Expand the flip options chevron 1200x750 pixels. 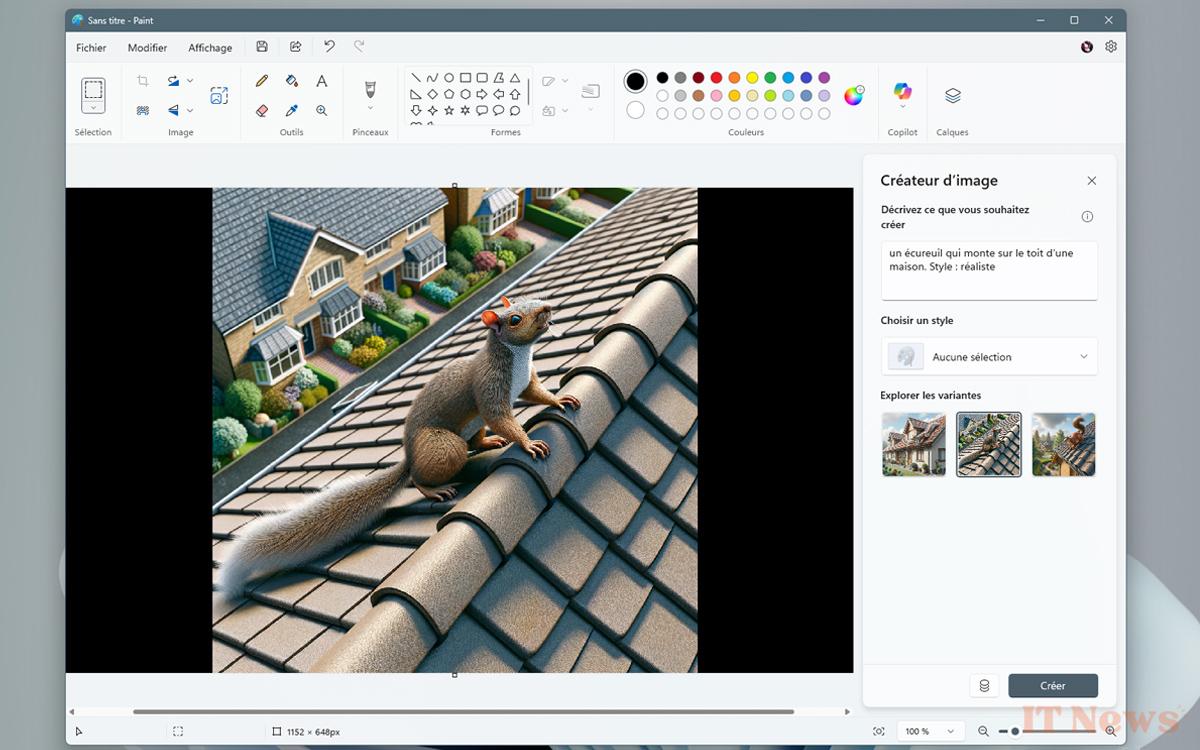click(x=190, y=110)
